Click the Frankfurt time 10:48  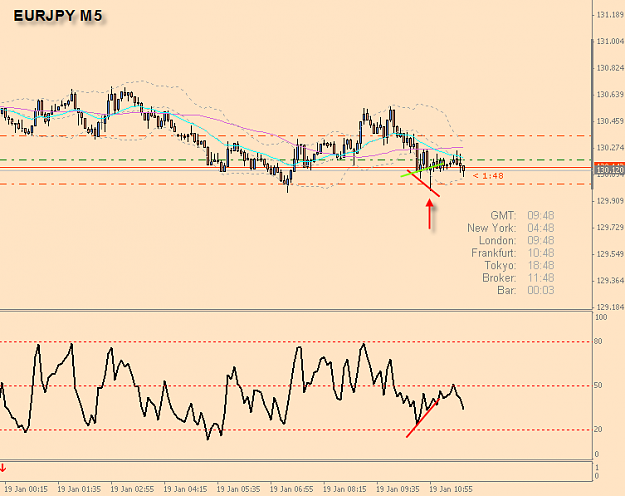(541, 253)
